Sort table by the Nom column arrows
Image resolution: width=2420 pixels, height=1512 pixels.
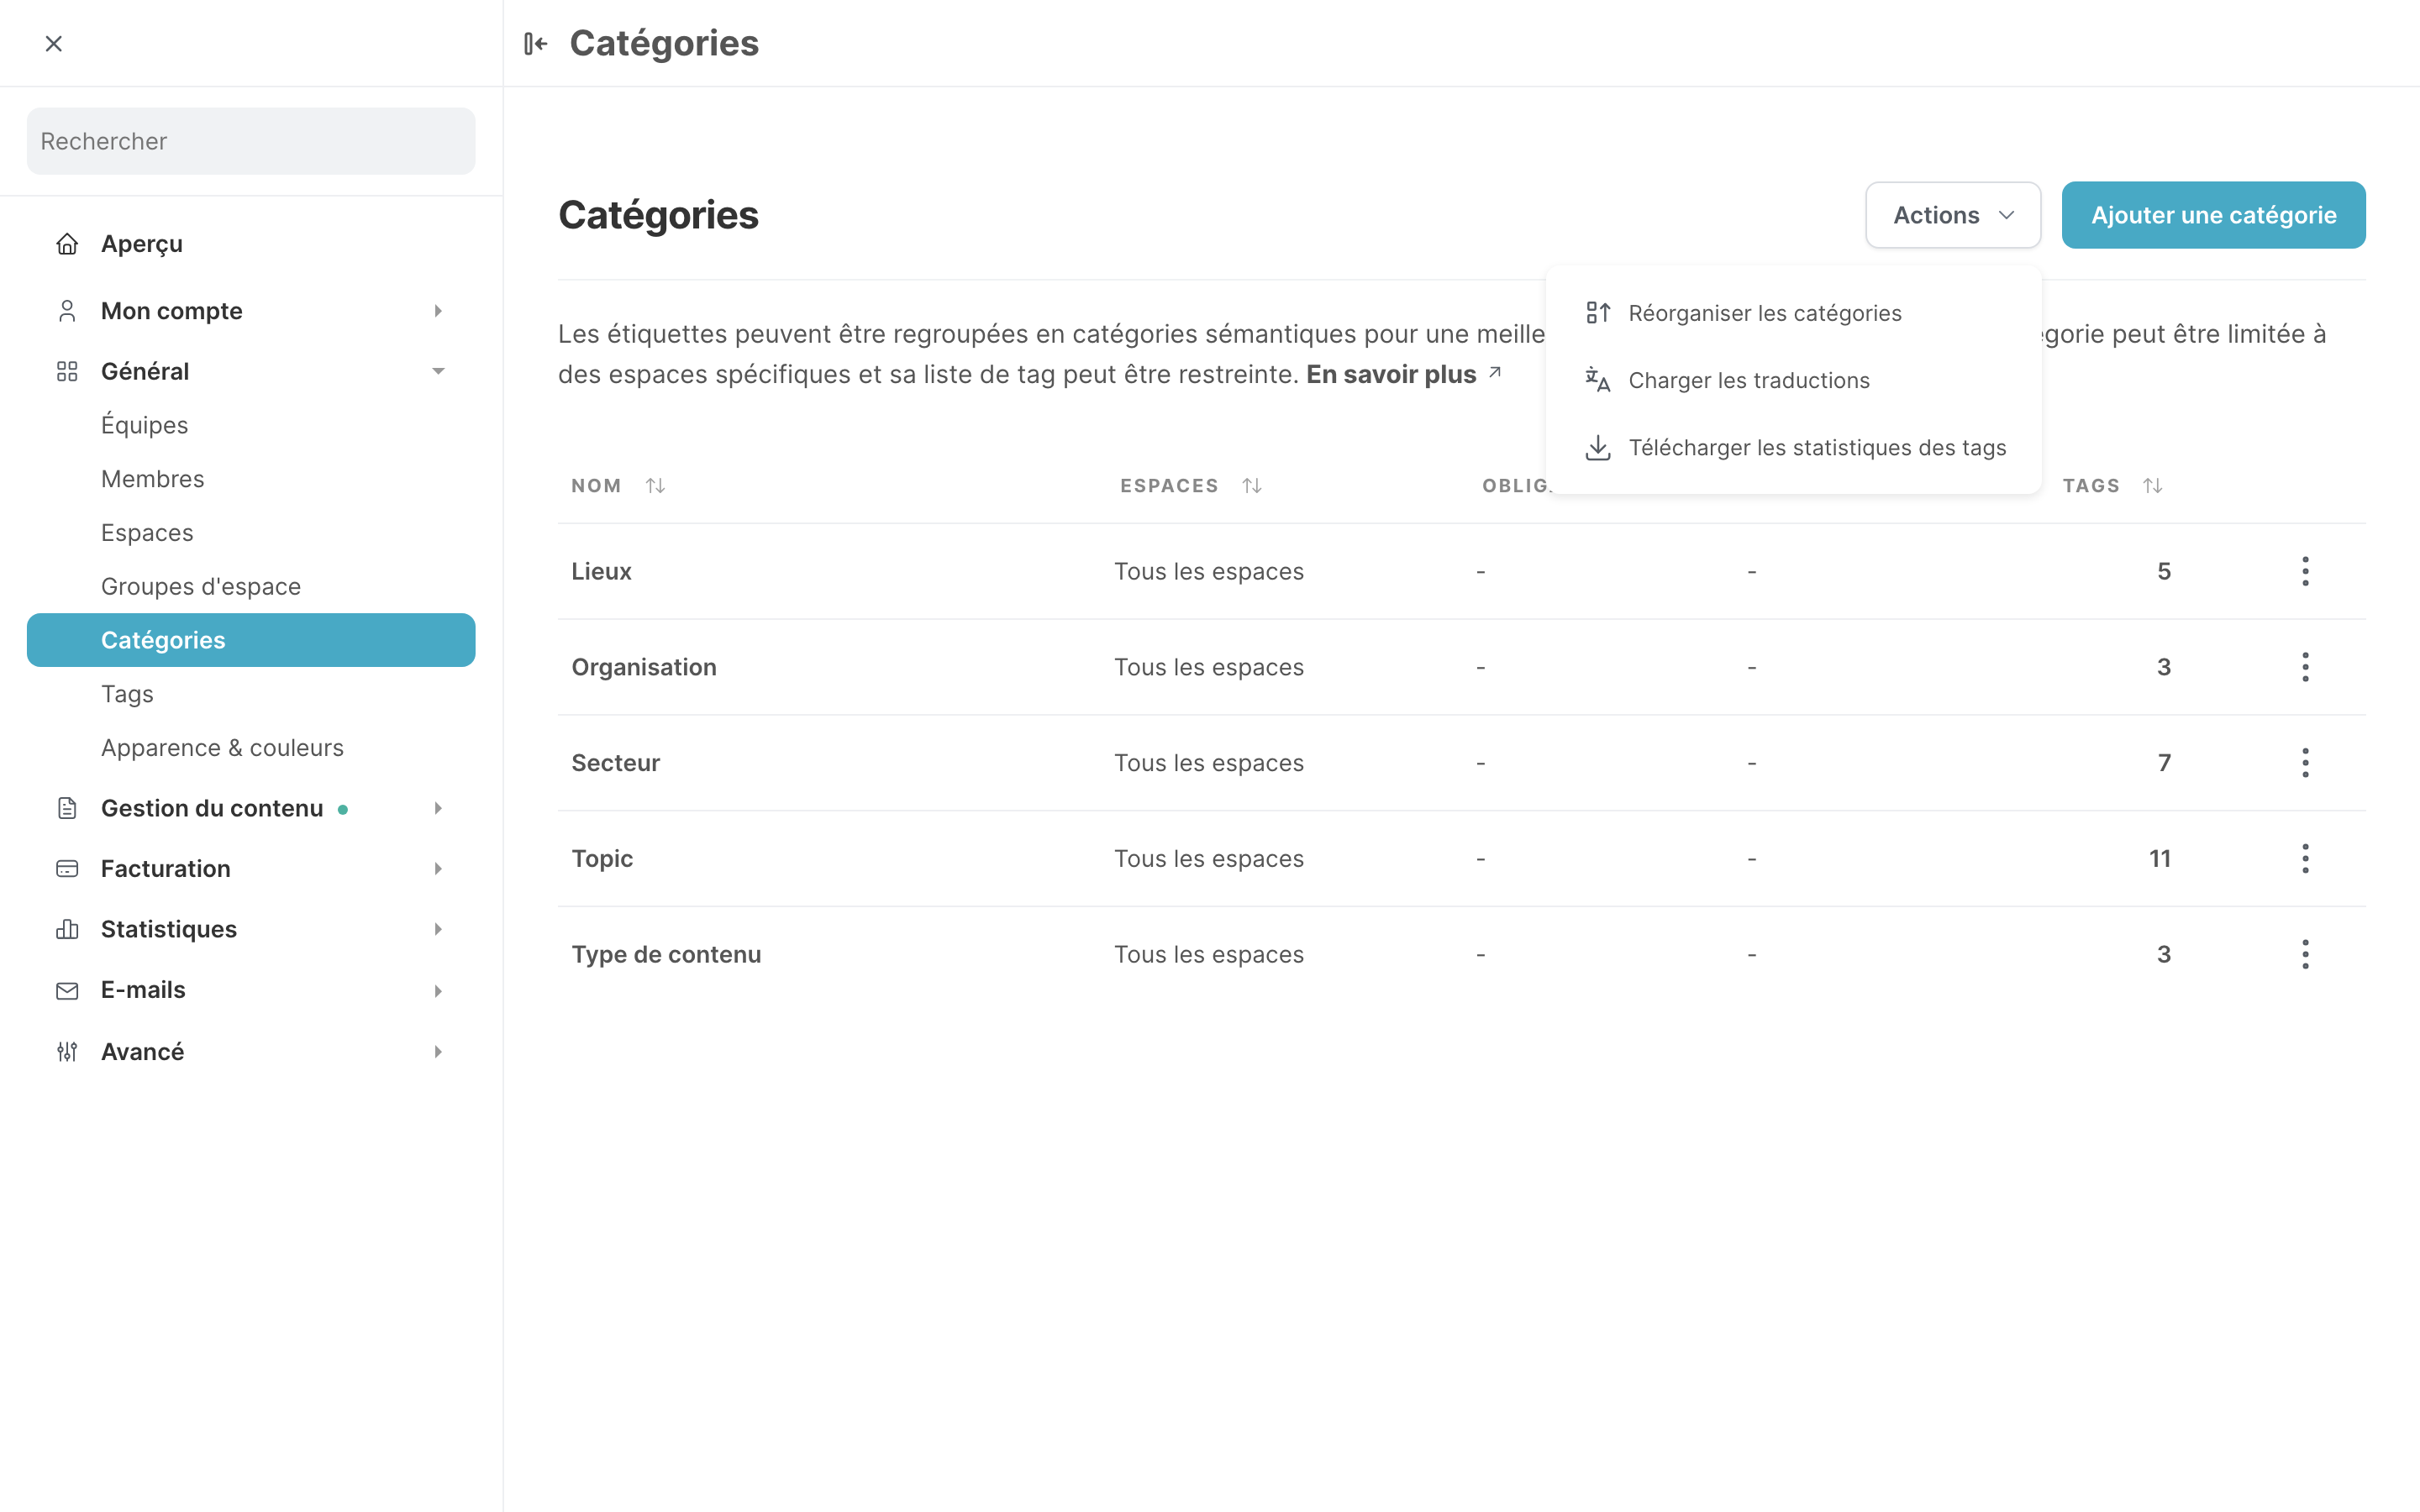tap(655, 485)
